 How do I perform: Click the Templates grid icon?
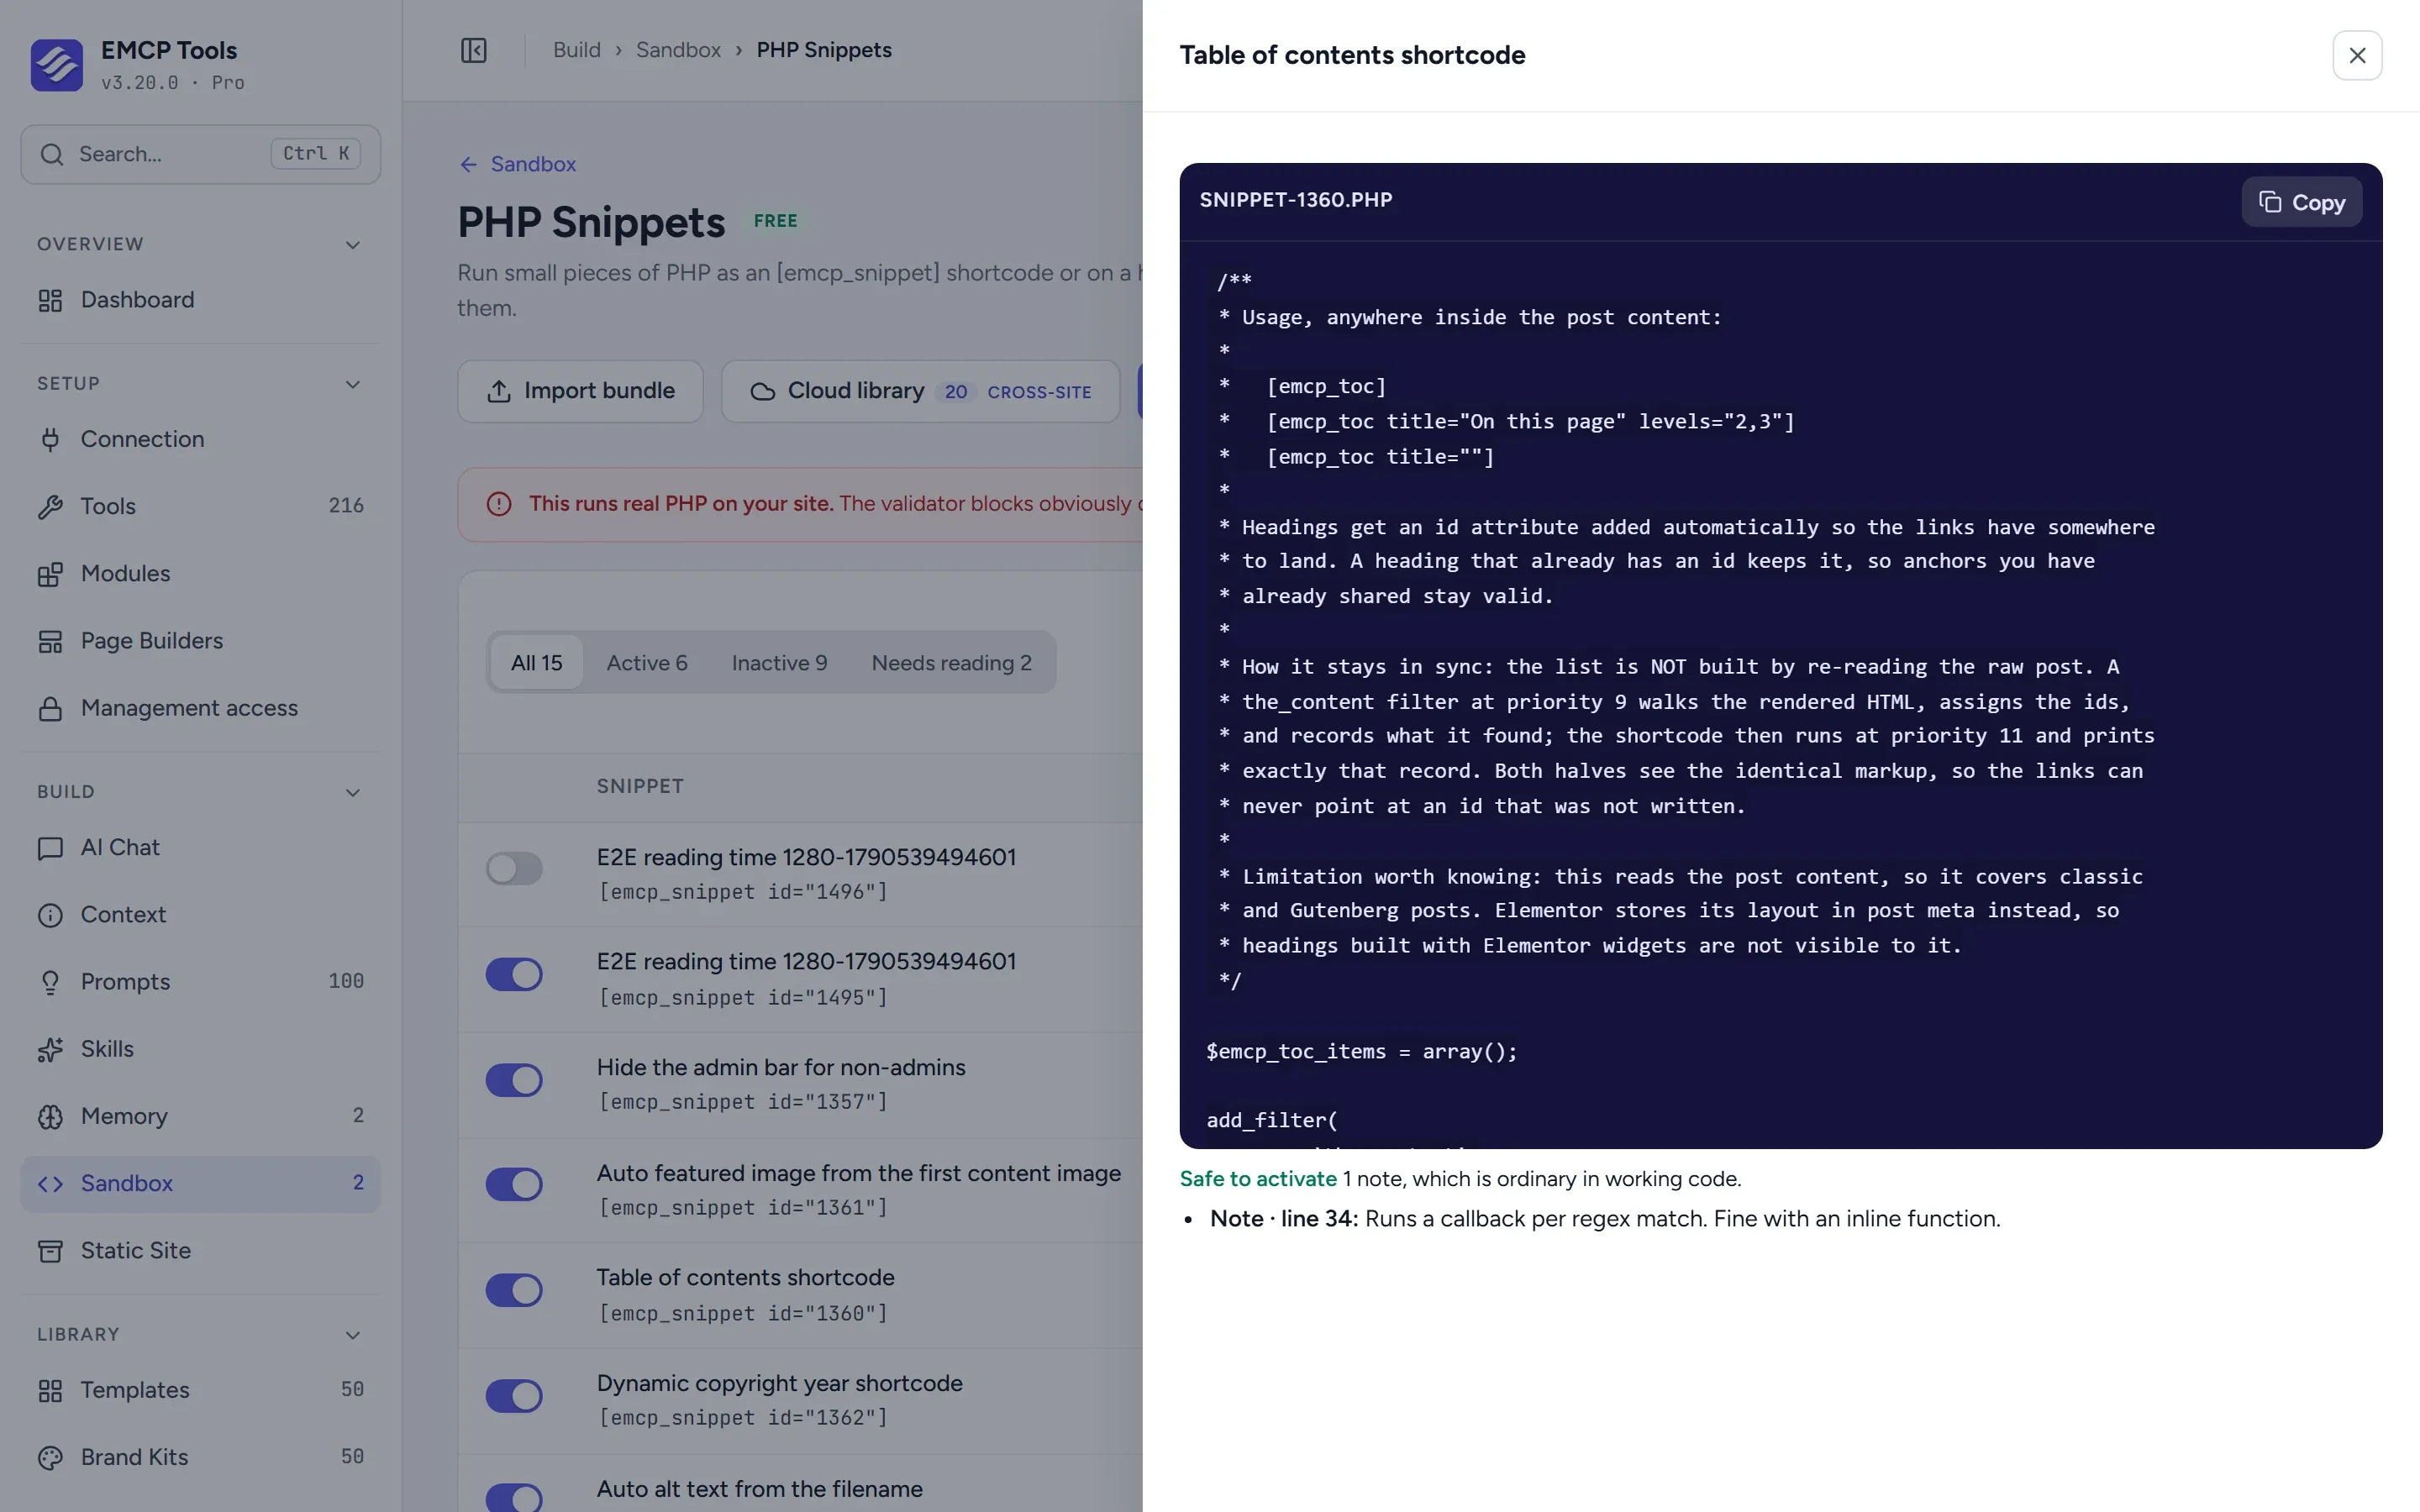50,1390
